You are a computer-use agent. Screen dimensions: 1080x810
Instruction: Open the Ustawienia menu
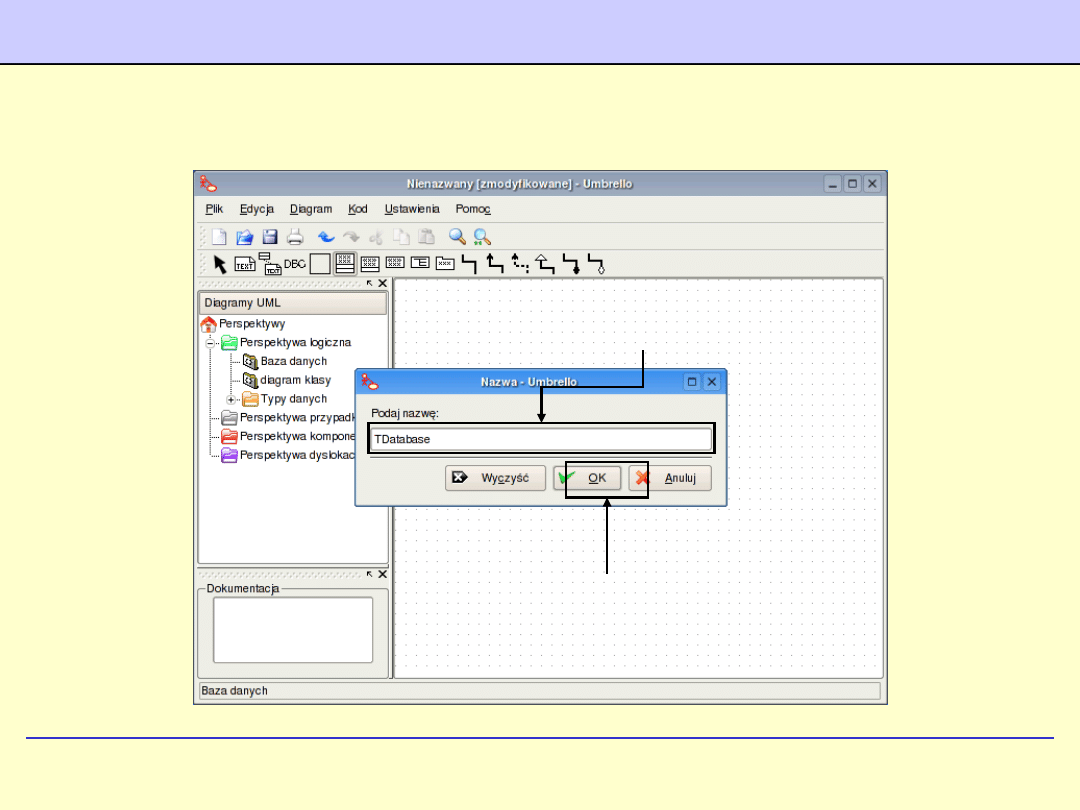click(412, 209)
